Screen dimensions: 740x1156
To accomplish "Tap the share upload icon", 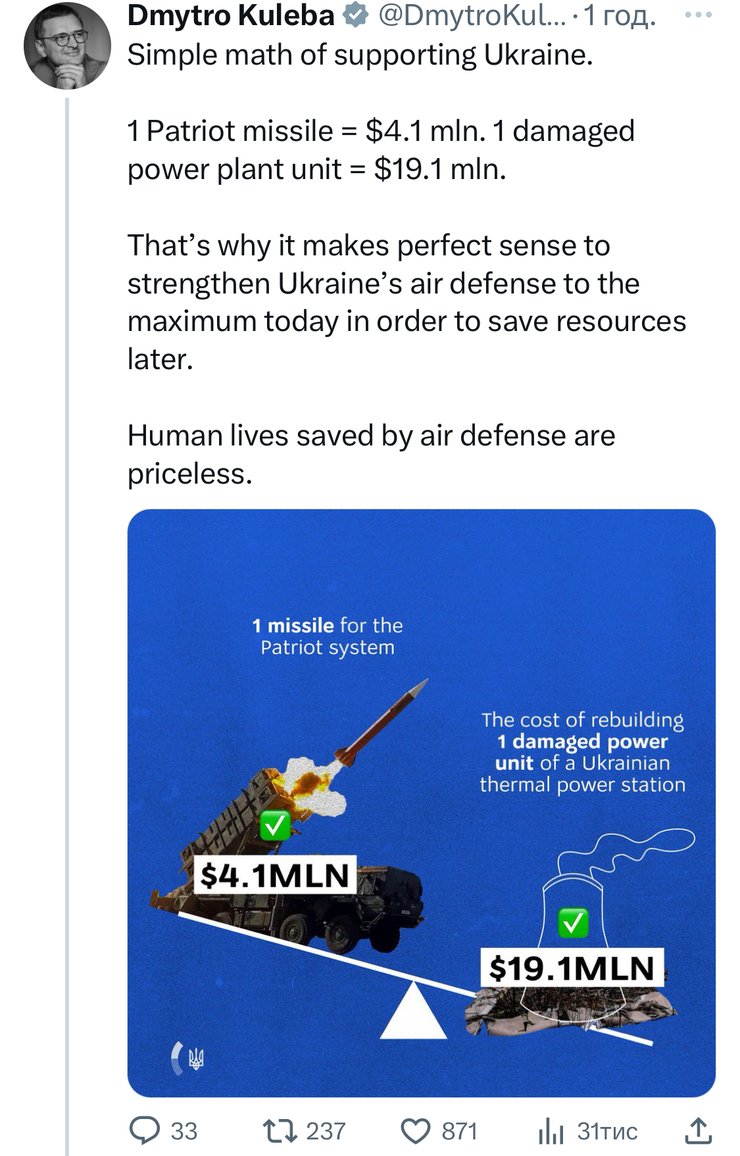I will 698,1131.
